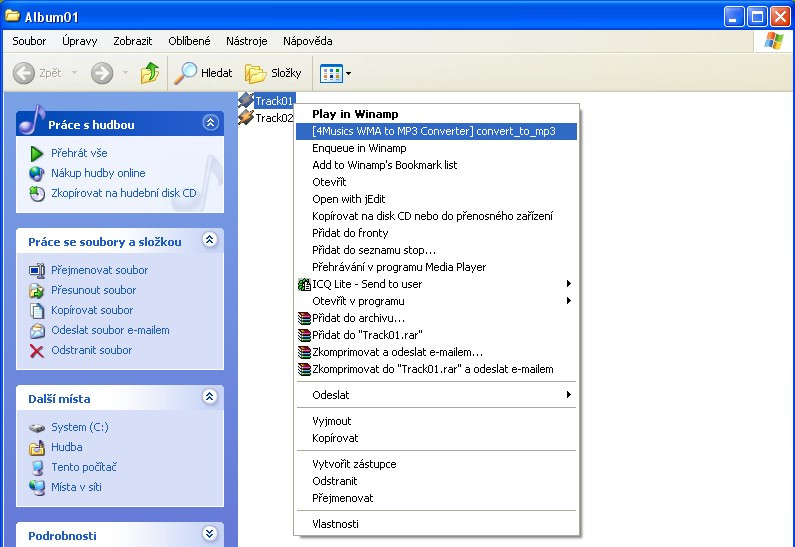Click the Tento počítač computer icon
The width and height of the screenshot is (795, 547).
(x=37, y=467)
